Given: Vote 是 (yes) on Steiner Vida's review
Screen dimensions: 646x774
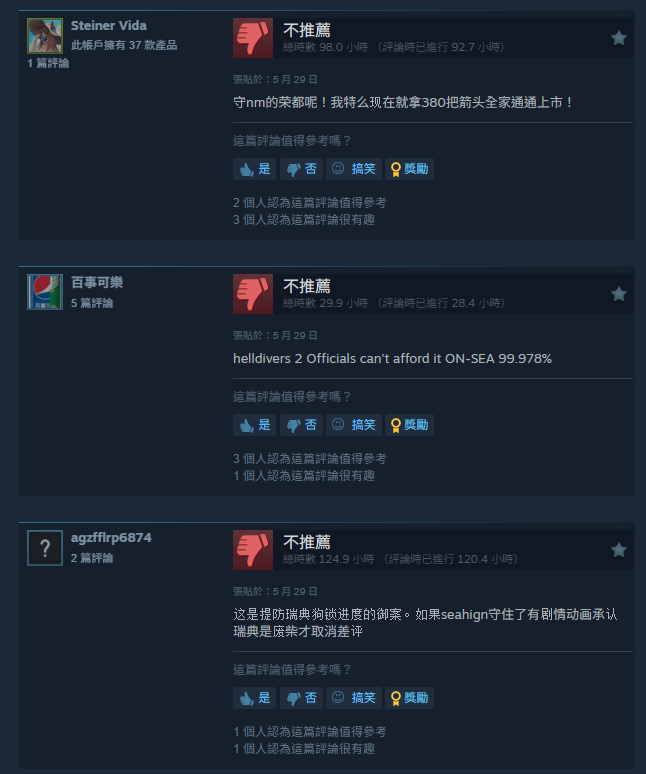Looking at the screenshot, I should pyautogui.click(x=254, y=169).
